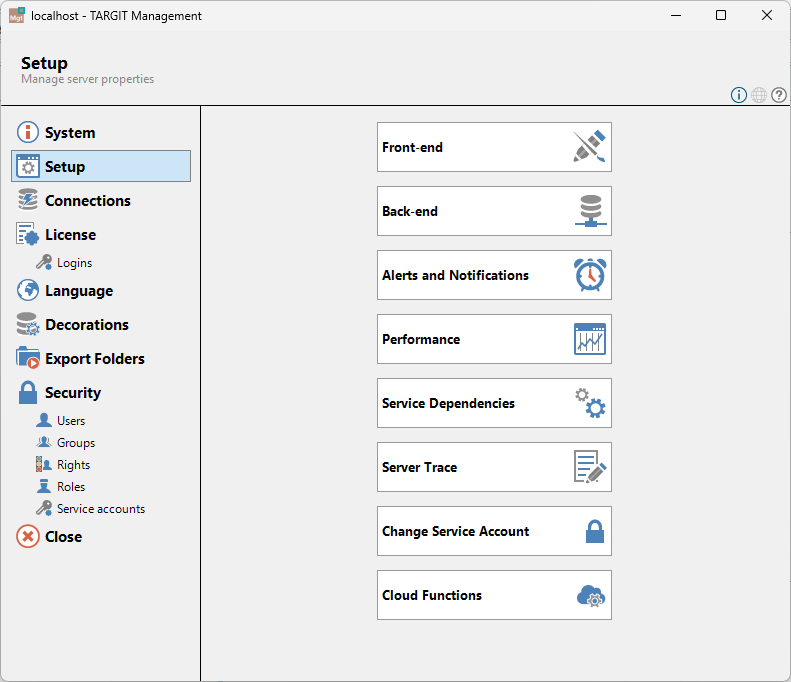
Task: Click the Server Trace document pencil icon
Action: 590,467
